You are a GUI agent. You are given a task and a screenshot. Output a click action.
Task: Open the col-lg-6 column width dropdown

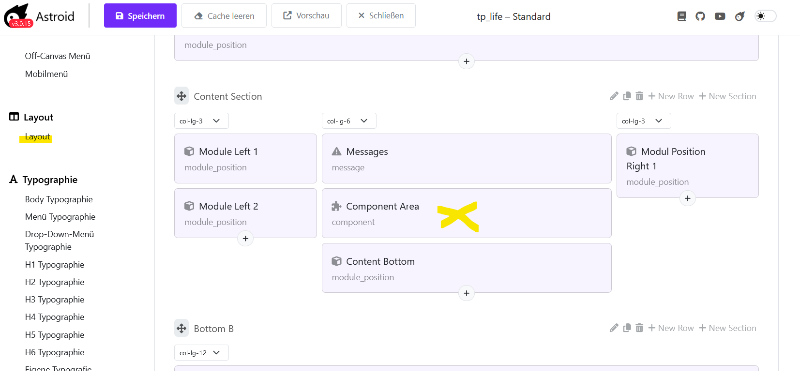click(x=349, y=121)
